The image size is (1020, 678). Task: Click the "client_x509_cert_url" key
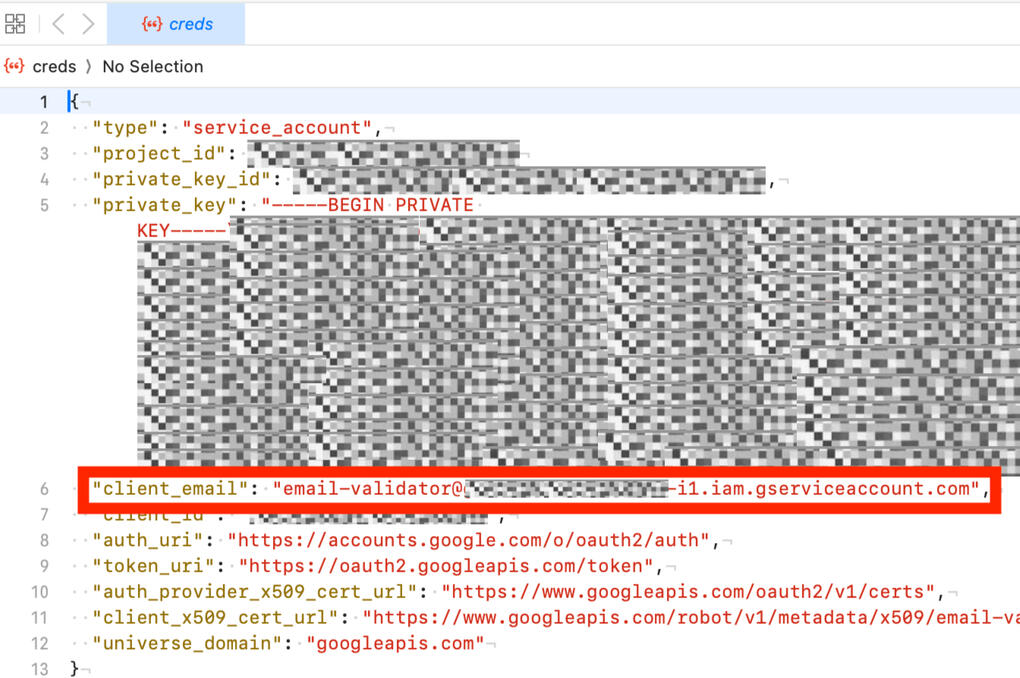(215, 618)
